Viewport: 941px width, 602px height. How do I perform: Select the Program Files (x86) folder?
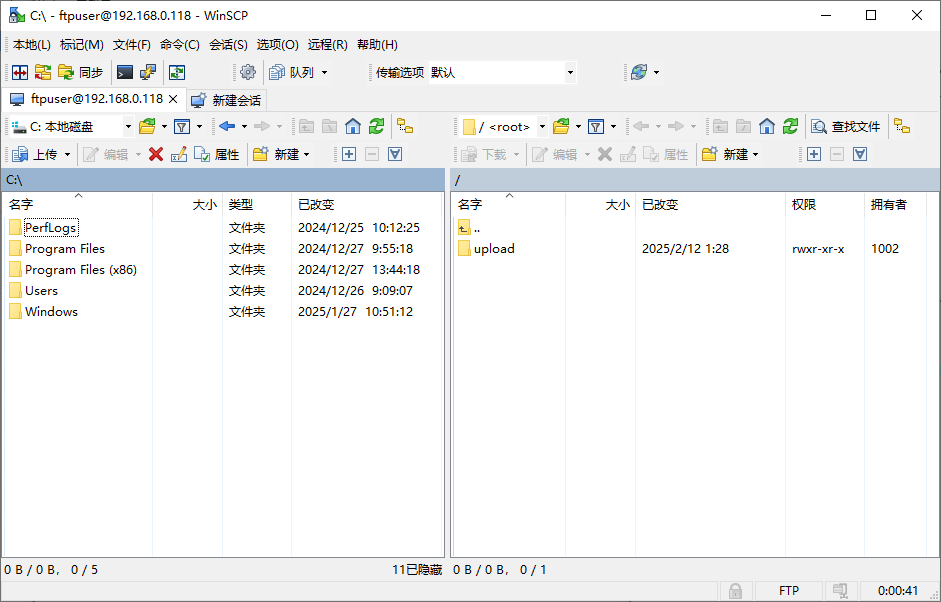80,270
